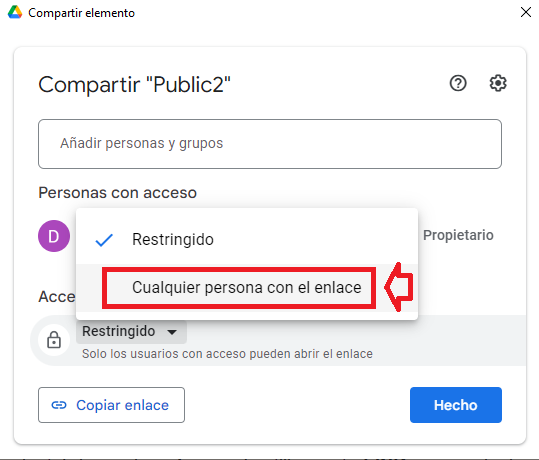Click the blue Hecho button
Viewport: 539px width, 460px height.
(455, 405)
